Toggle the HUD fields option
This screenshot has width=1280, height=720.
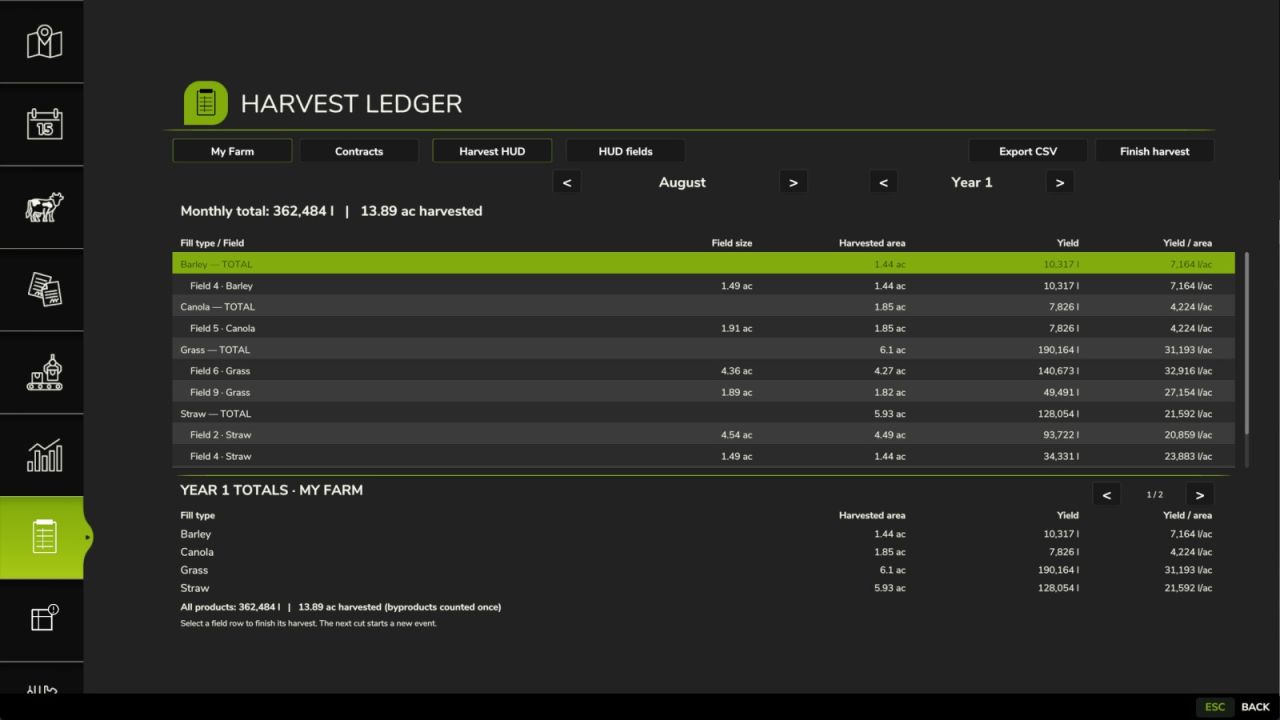click(x=626, y=151)
